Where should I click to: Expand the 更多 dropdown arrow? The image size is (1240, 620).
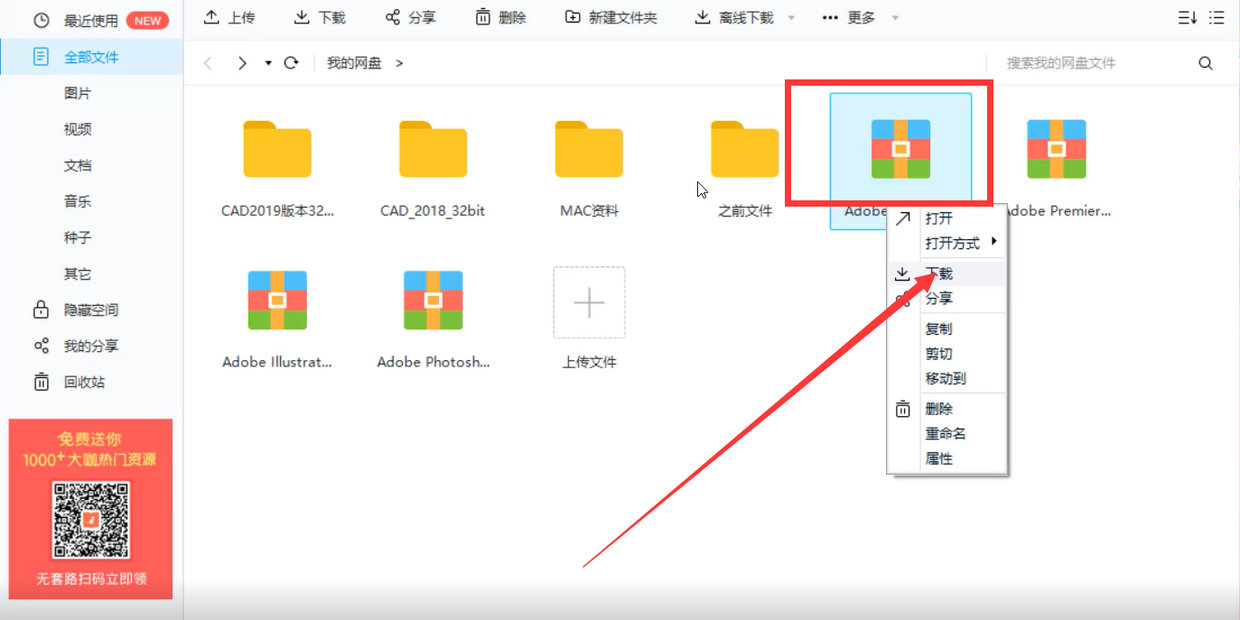(x=895, y=18)
